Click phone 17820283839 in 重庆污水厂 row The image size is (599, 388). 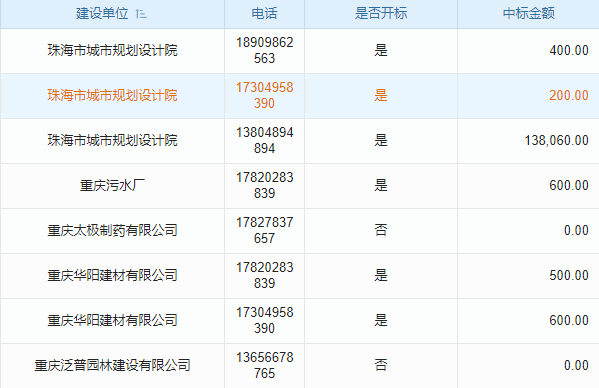pyautogui.click(x=264, y=186)
